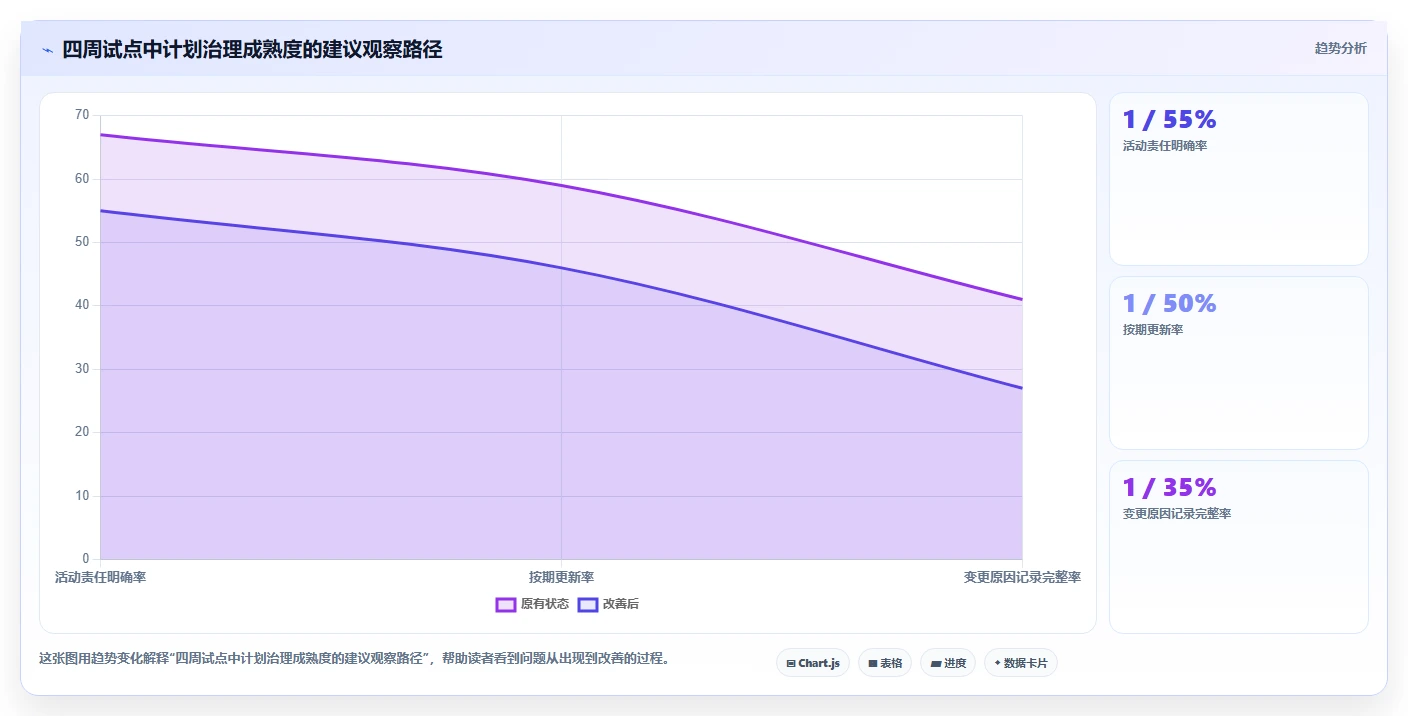Click the 原有状态 legend label
1408x716 pixels.
pyautogui.click(x=545, y=604)
